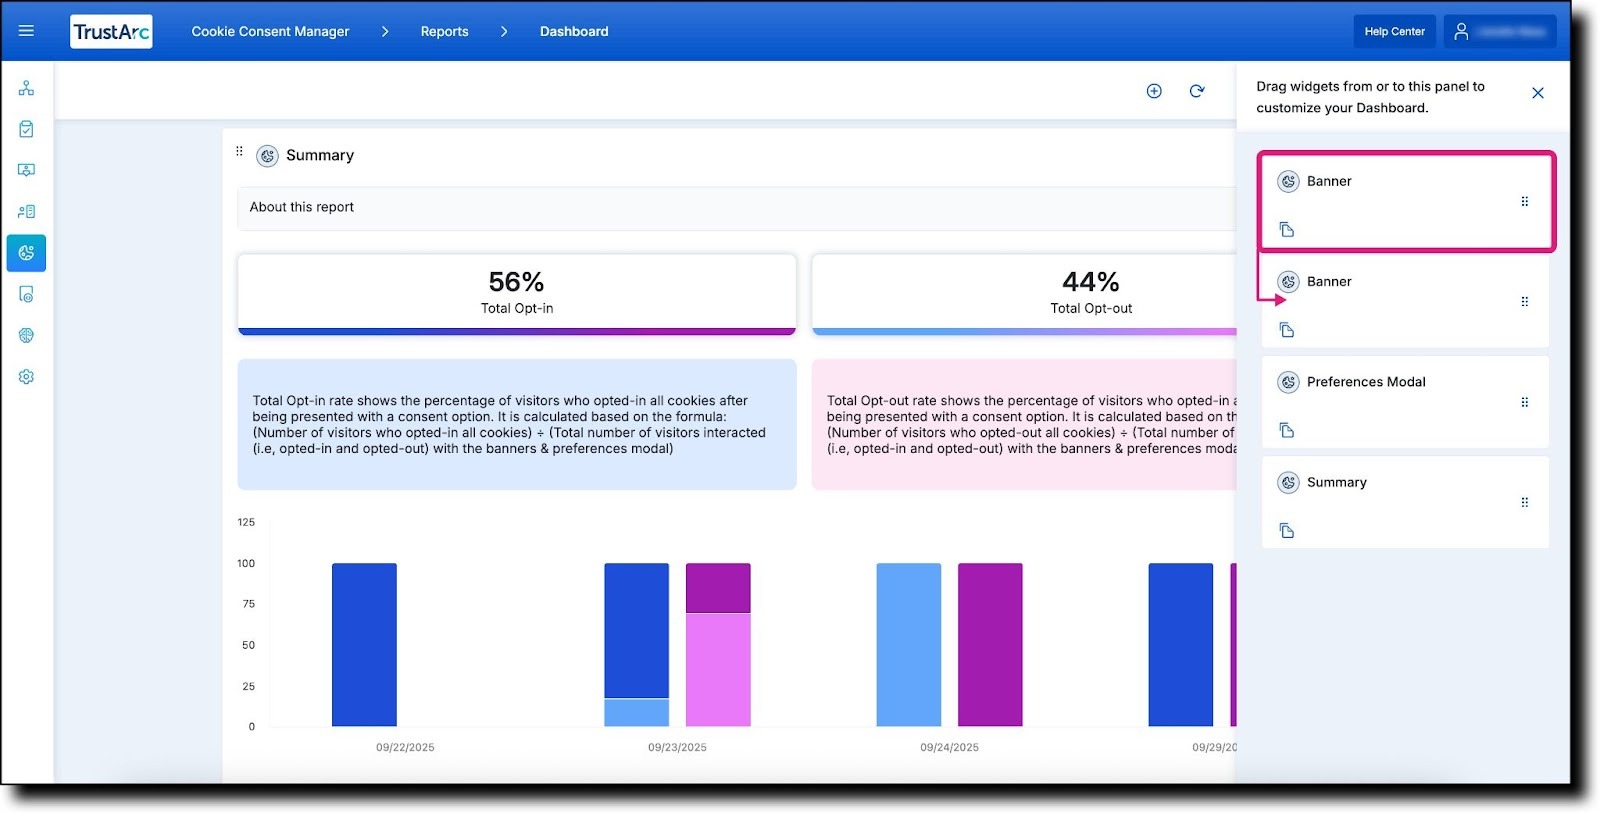Click the pink bar segment for 09/23/2025

tap(718, 670)
